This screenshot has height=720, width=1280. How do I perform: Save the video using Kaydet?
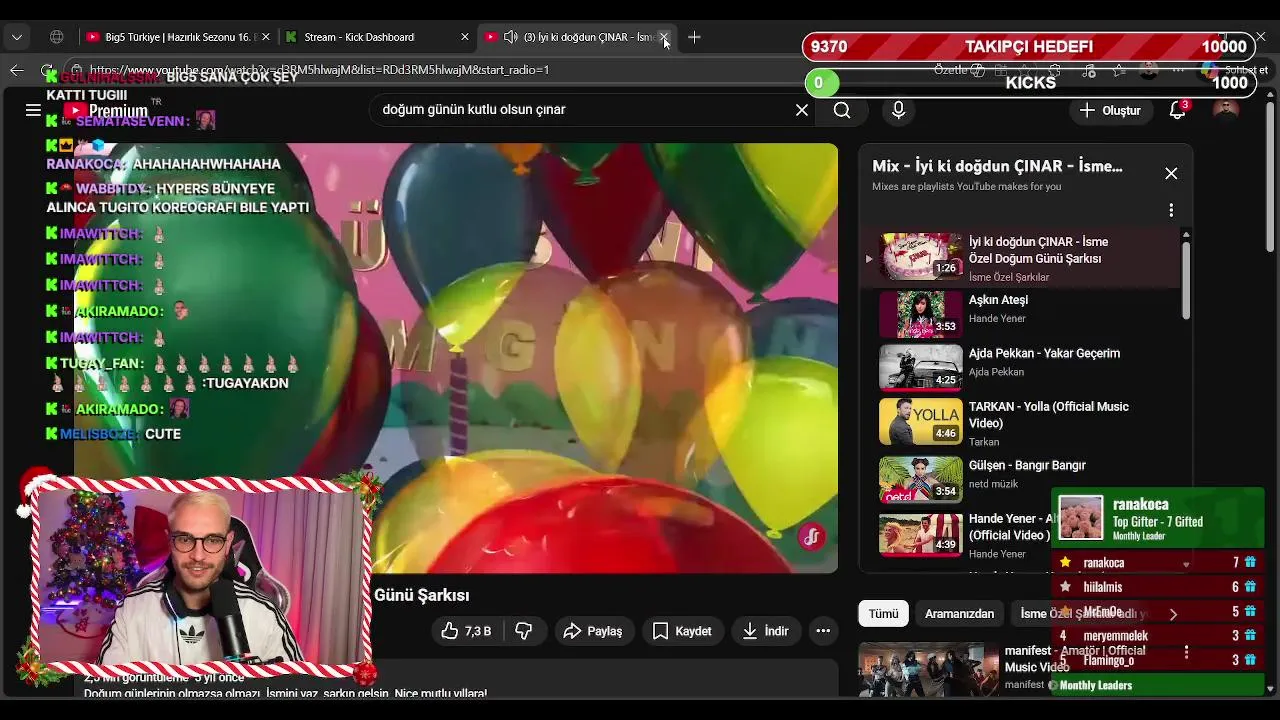pyautogui.click(x=682, y=631)
